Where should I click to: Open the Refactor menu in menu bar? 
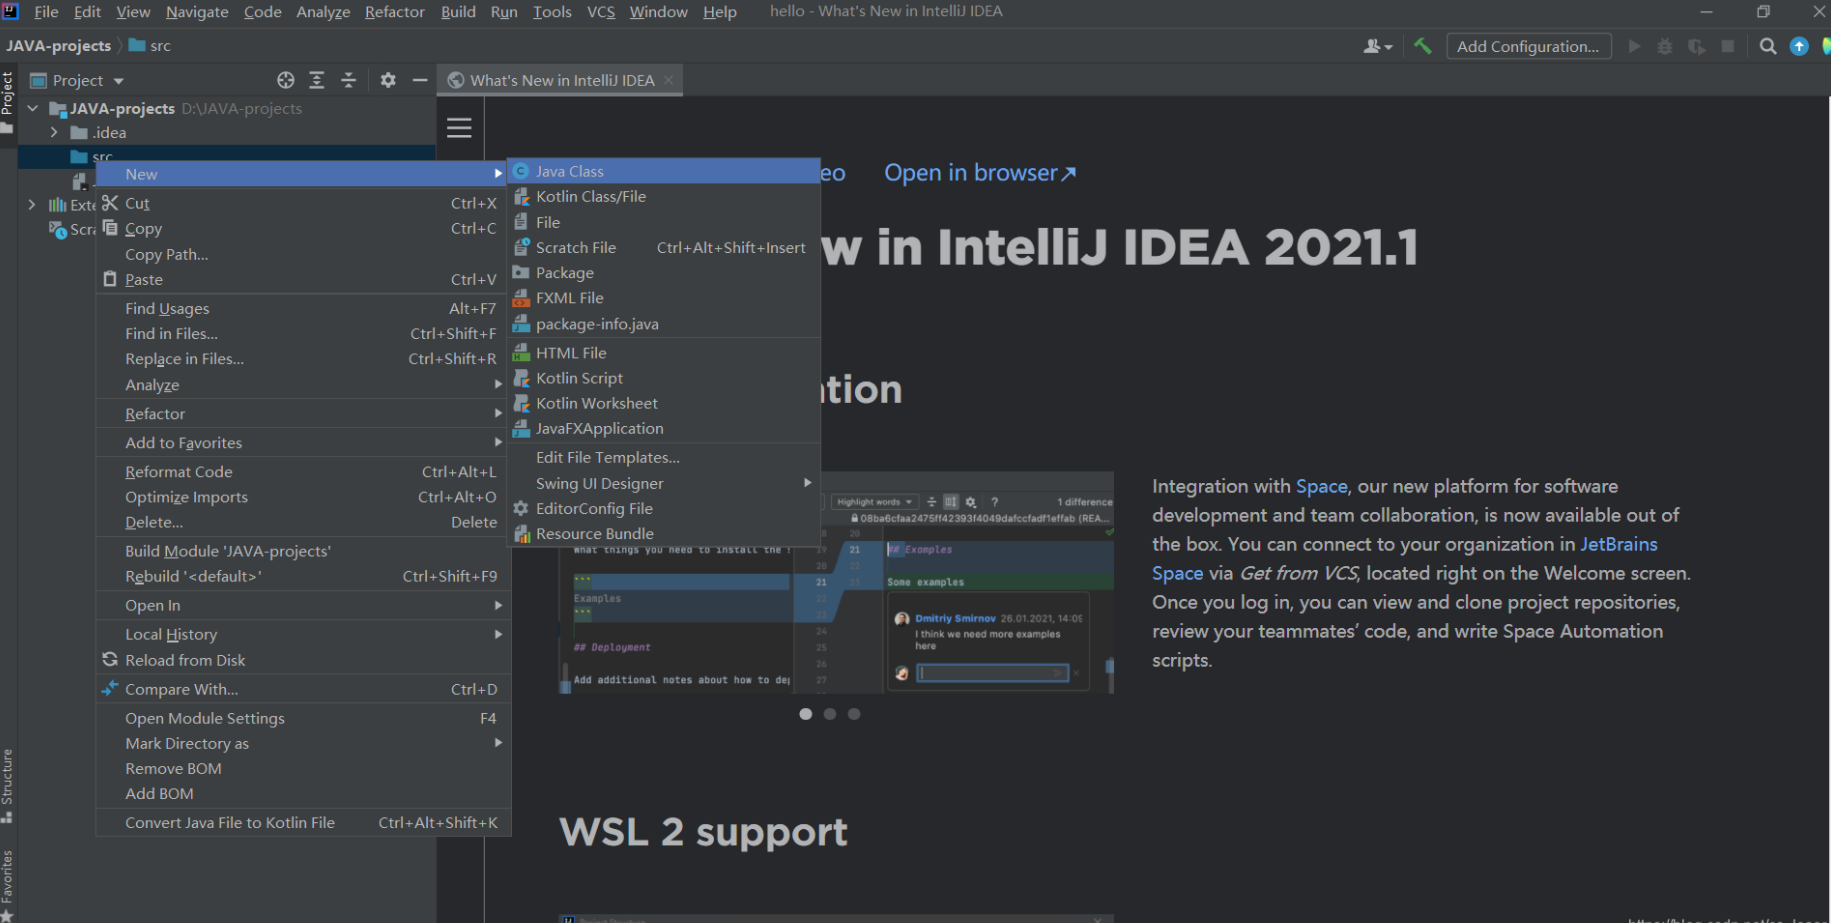[x=395, y=12]
